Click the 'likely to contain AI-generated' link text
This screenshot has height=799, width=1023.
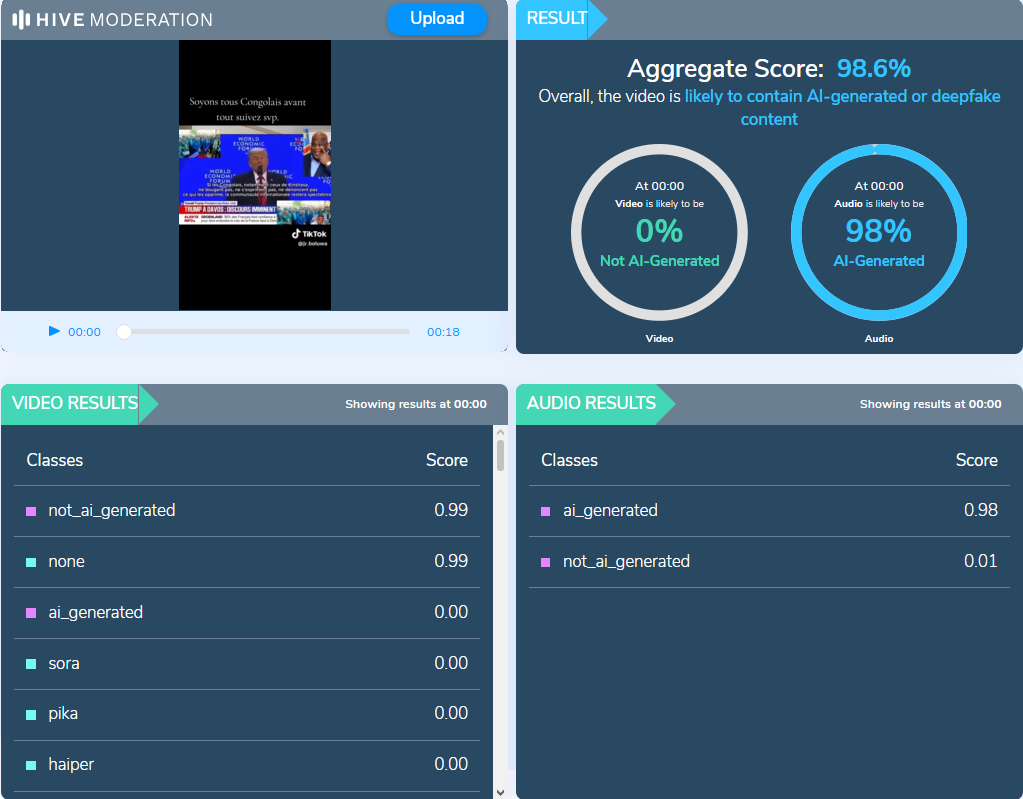(x=842, y=97)
